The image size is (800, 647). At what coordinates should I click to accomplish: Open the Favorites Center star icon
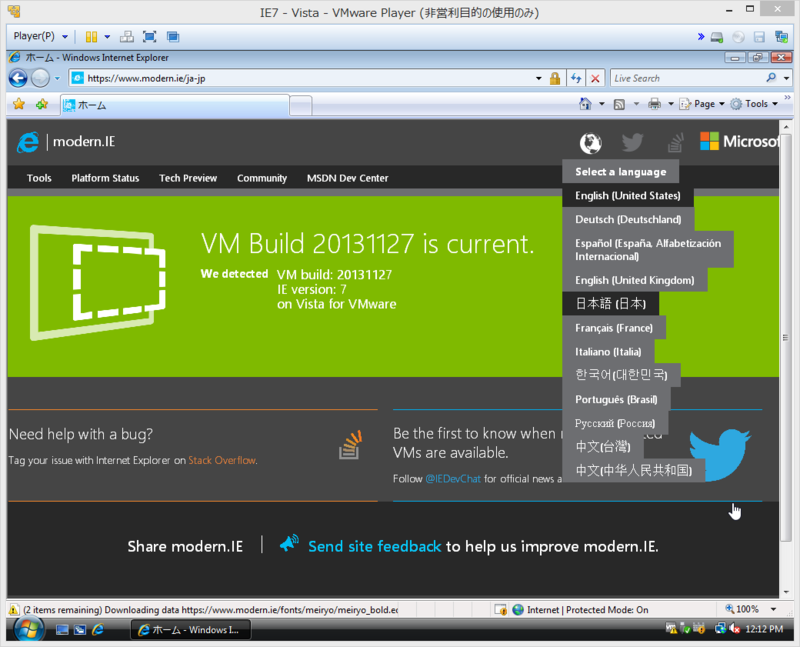(19, 104)
